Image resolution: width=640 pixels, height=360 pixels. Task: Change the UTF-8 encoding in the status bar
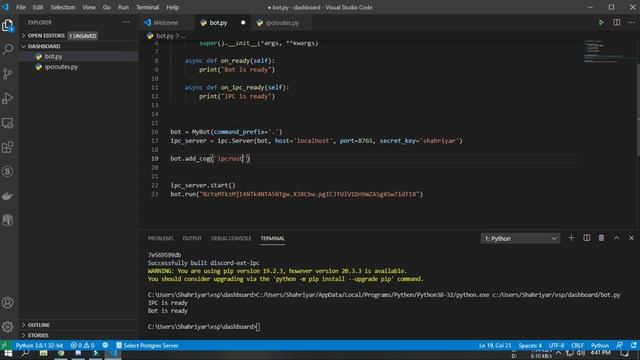click(556, 345)
